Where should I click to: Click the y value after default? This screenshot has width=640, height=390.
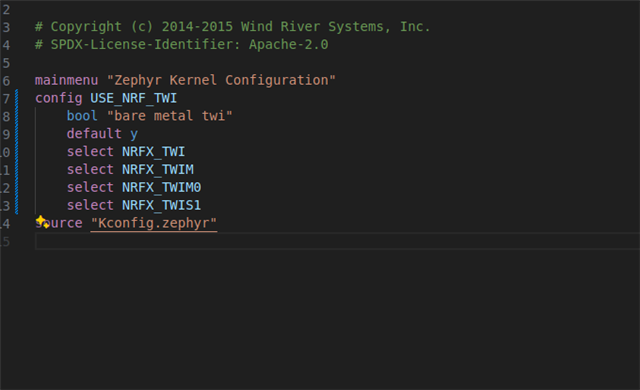[134, 135]
